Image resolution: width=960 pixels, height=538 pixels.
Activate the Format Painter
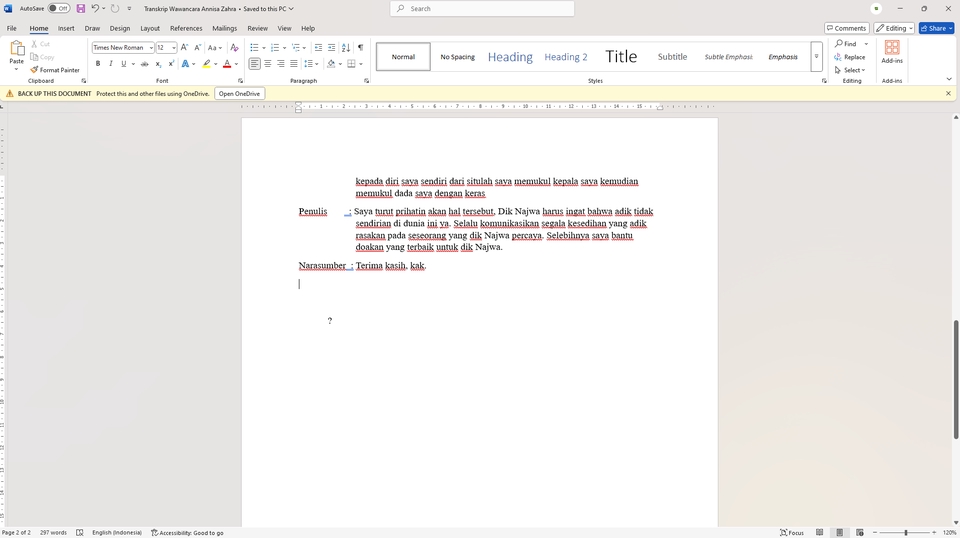point(55,70)
